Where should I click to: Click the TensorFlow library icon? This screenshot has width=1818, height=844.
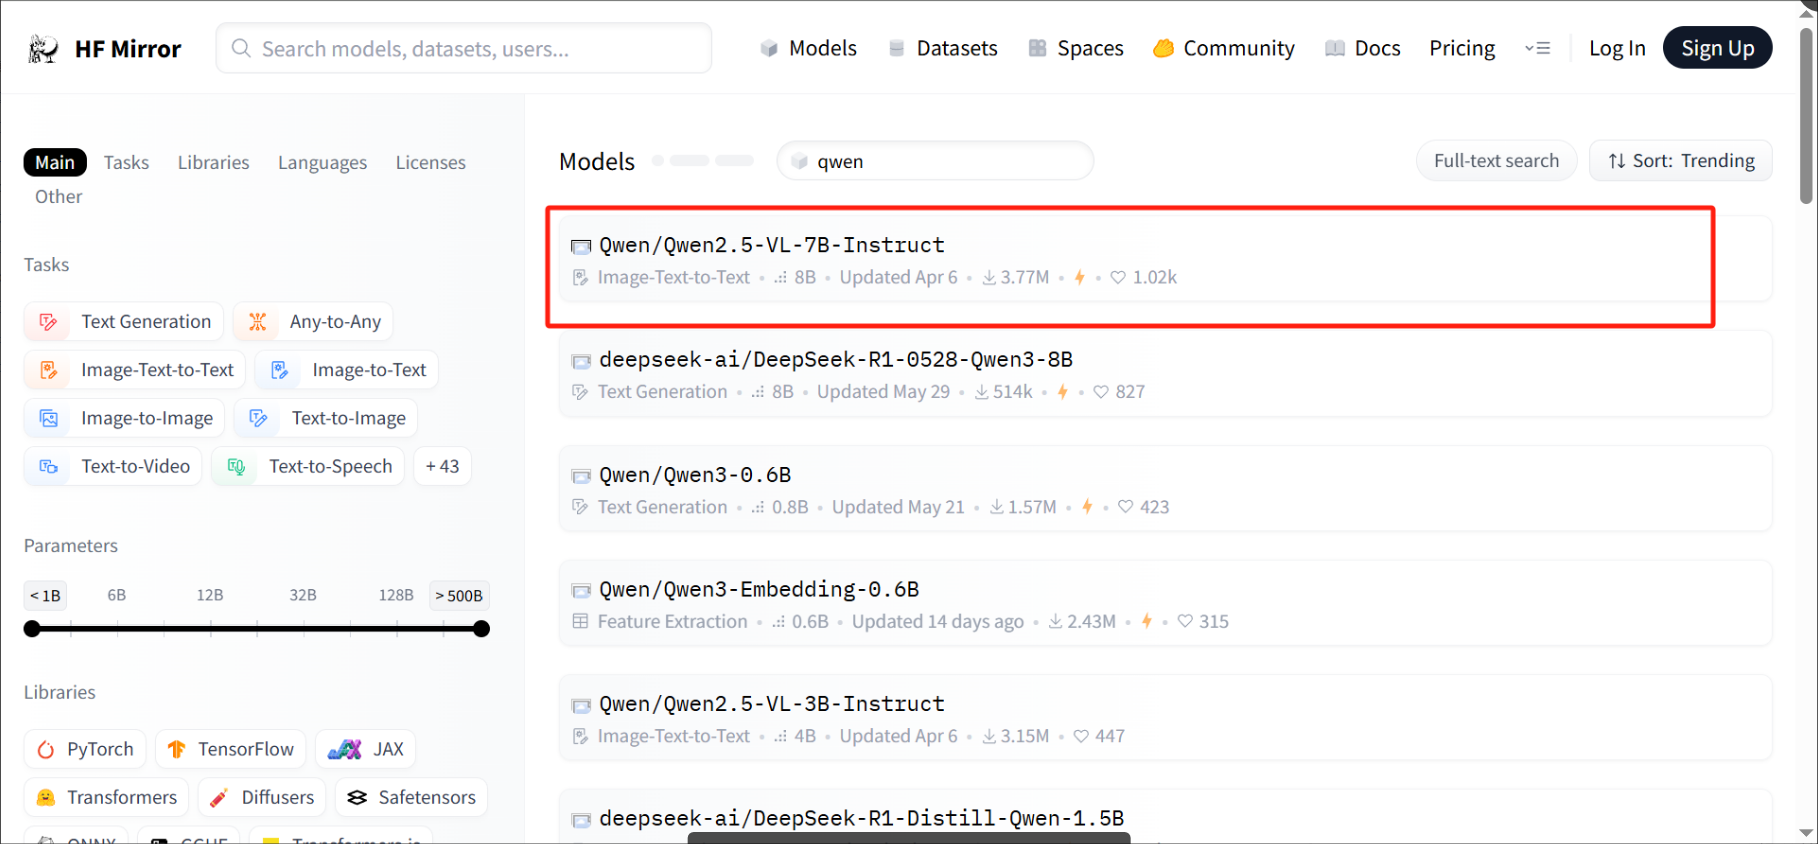pos(177,749)
